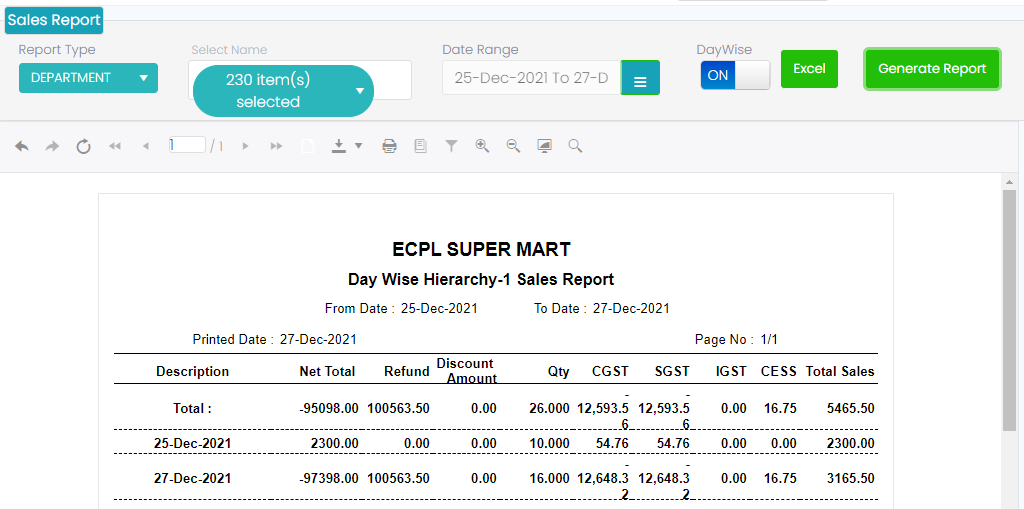Open the date range picker menu button
1024x509 pixels.
tap(640, 79)
